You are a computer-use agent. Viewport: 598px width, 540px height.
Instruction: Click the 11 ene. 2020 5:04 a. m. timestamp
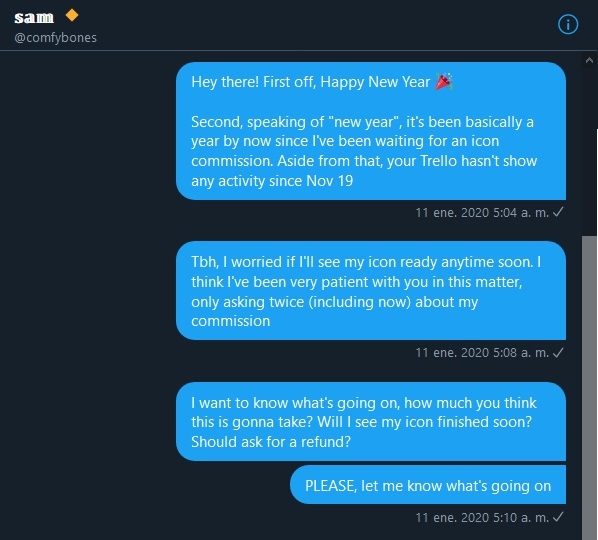[482, 212]
